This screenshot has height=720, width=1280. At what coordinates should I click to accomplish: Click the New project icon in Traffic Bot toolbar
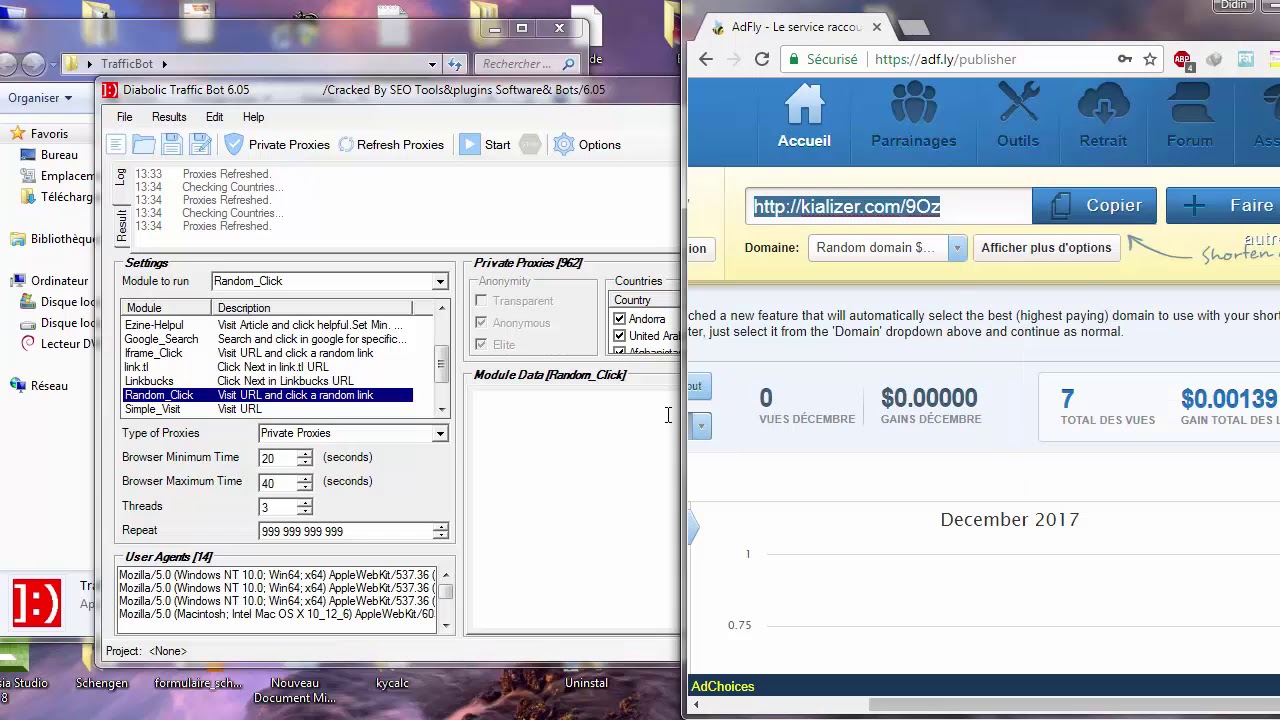point(116,145)
